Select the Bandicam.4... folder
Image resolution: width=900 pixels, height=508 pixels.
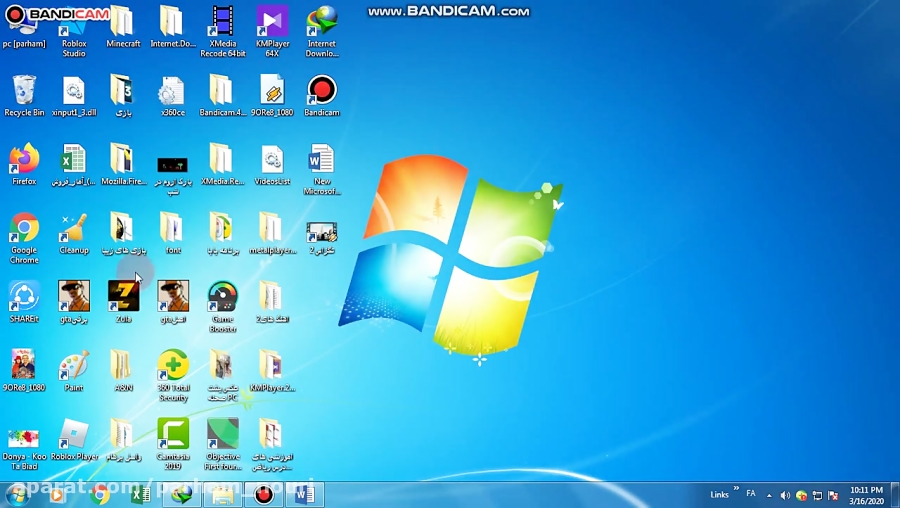click(223, 95)
